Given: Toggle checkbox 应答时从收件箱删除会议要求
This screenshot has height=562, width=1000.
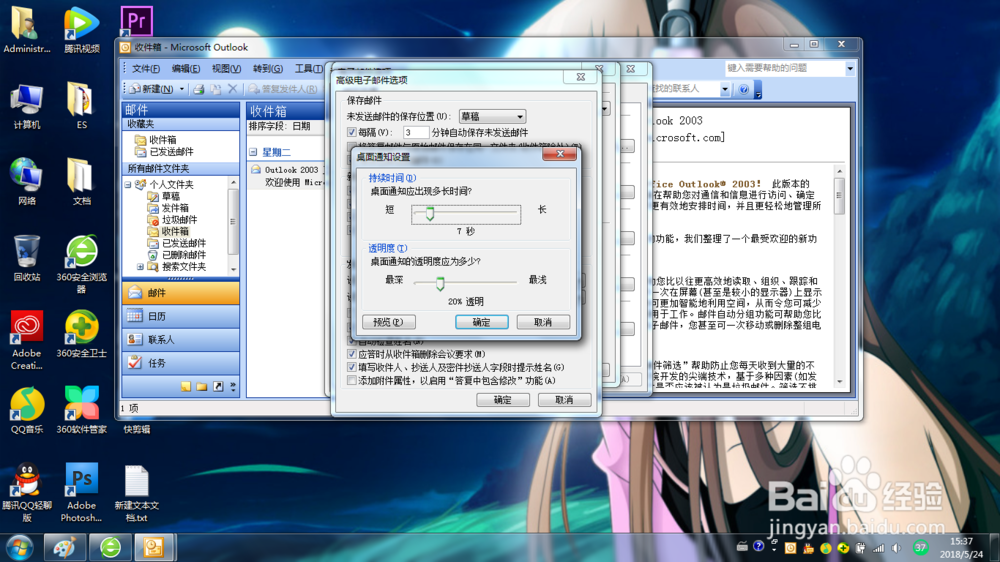Looking at the screenshot, I should click(x=351, y=354).
